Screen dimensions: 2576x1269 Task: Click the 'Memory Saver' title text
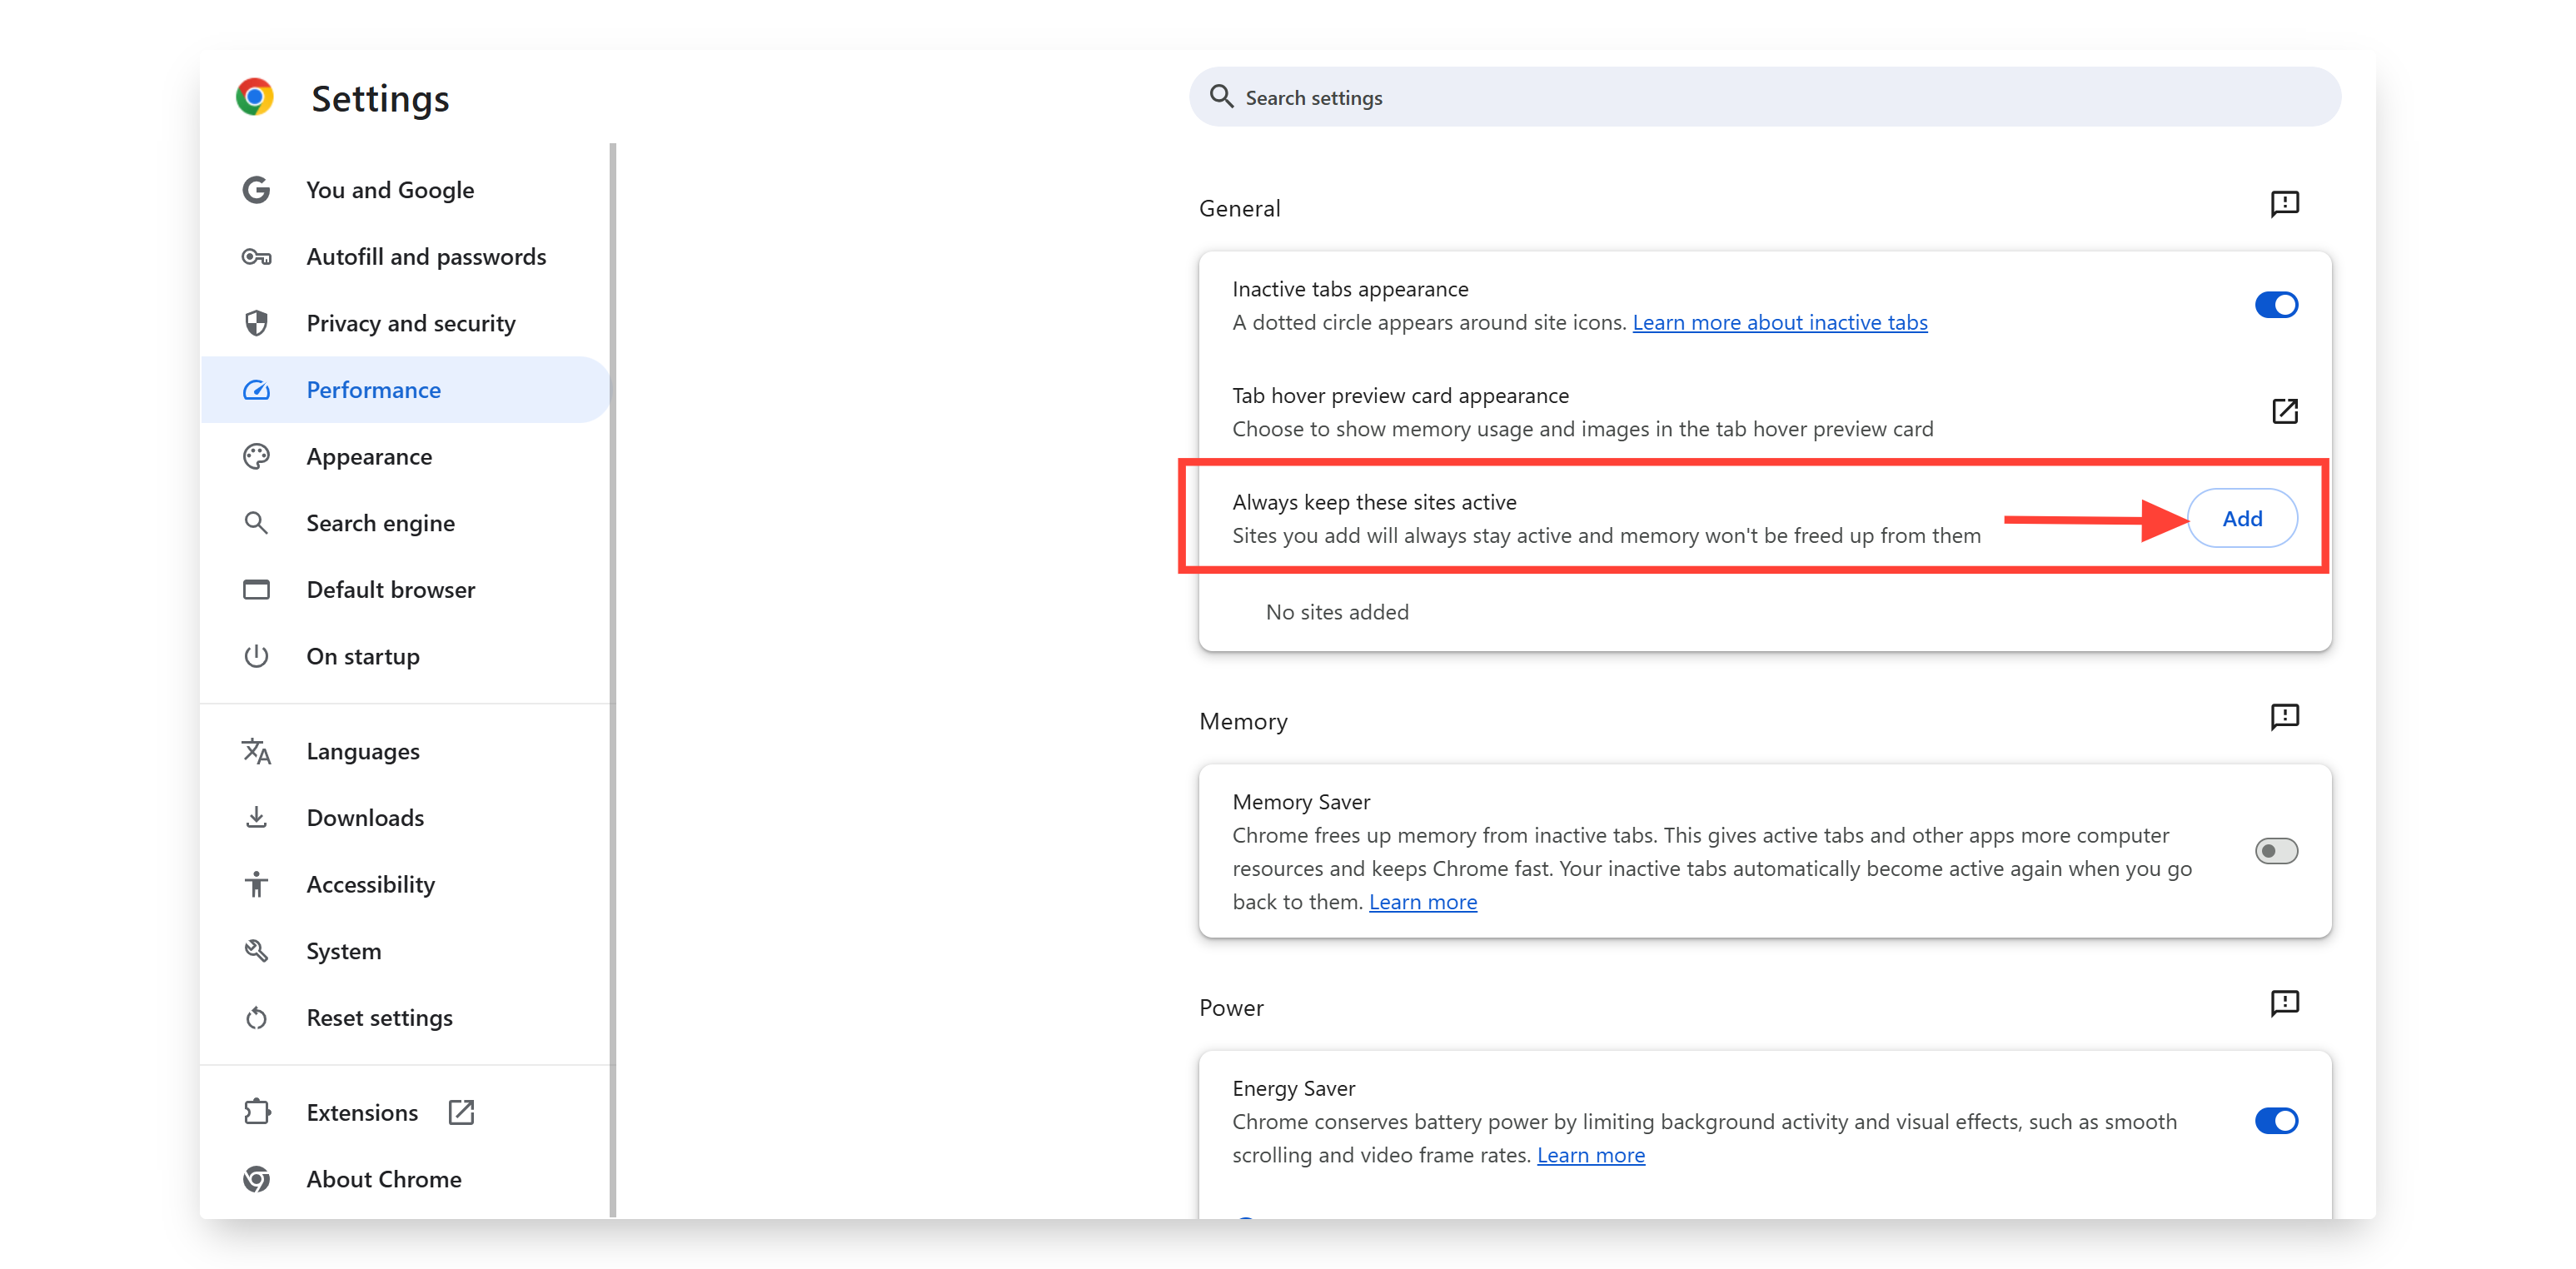1301,802
